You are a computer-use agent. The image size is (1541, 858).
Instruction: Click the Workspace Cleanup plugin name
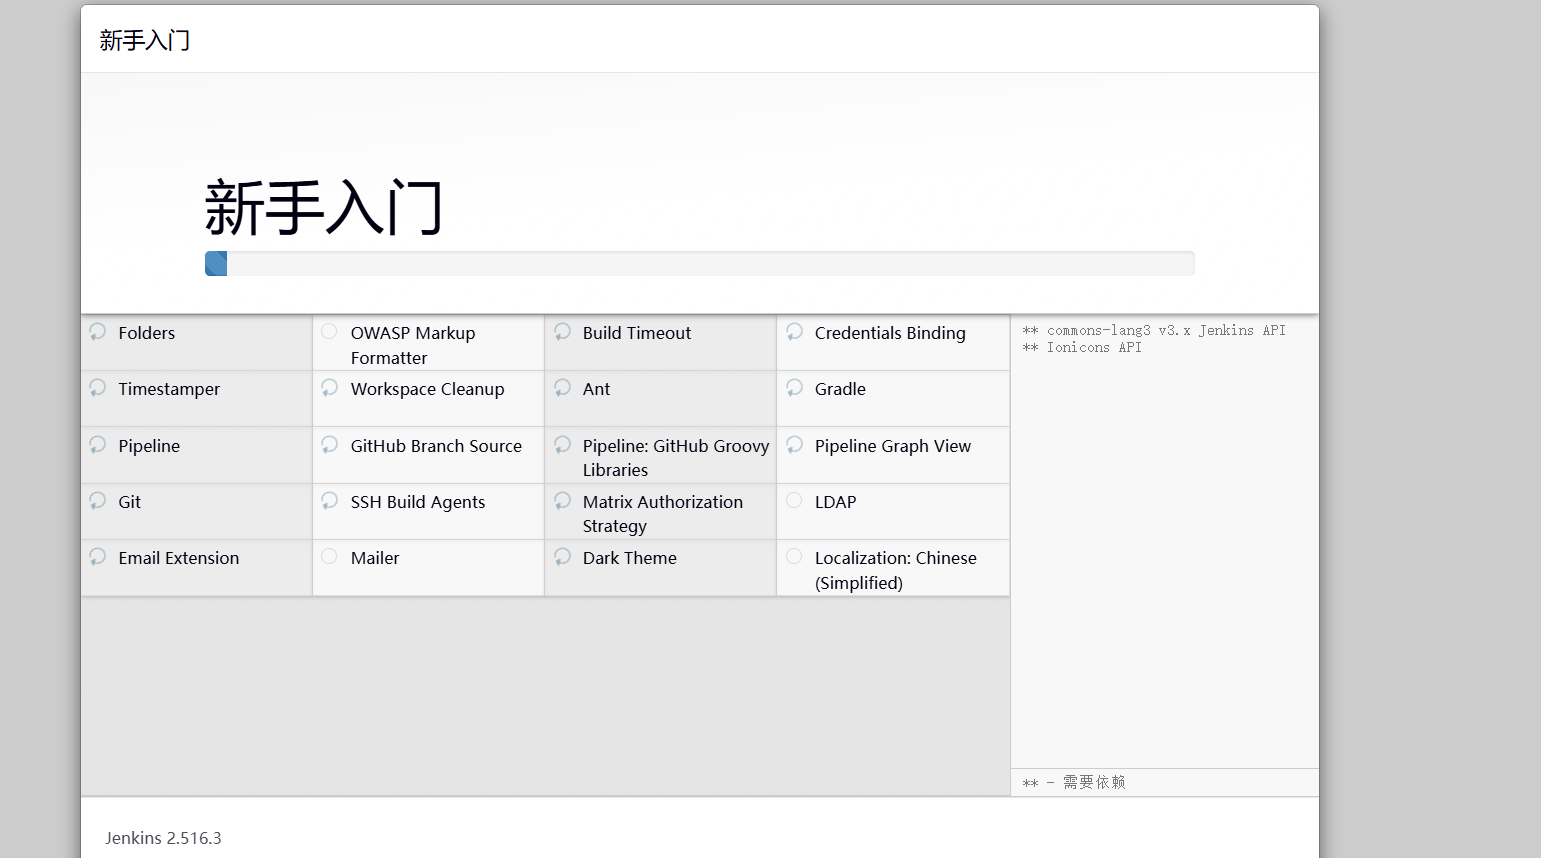427,389
